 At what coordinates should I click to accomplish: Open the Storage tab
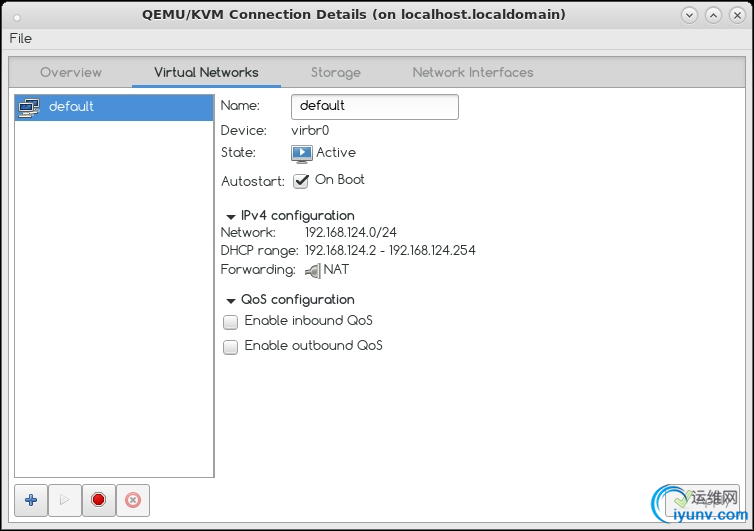click(336, 73)
